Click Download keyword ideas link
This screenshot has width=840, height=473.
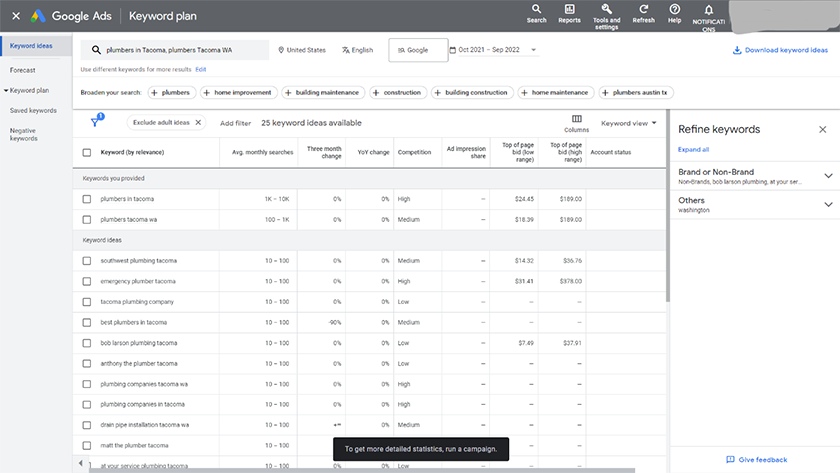tap(786, 50)
